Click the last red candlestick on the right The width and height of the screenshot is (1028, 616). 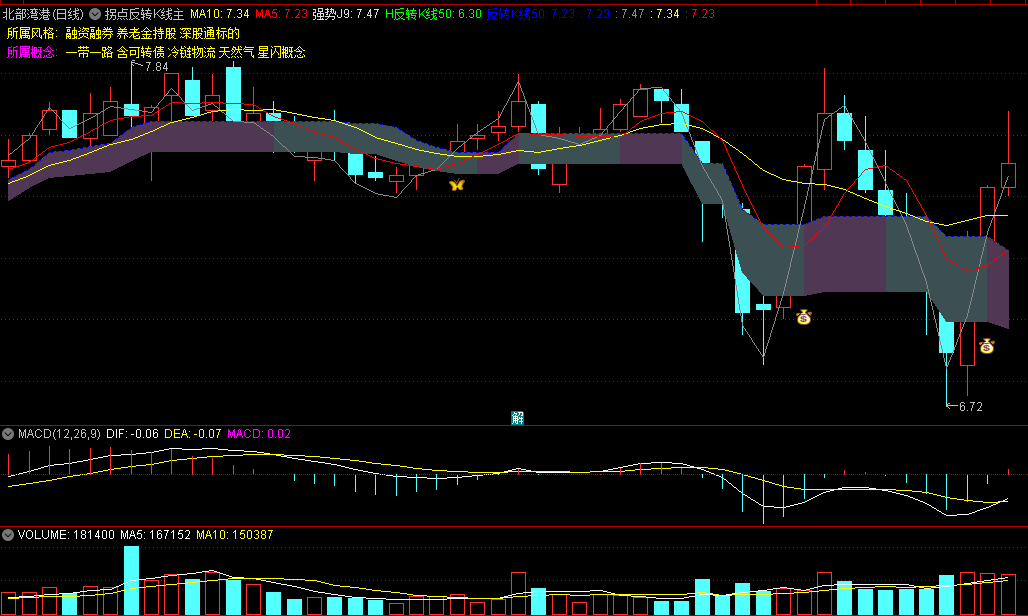pyautogui.click(x=1008, y=176)
